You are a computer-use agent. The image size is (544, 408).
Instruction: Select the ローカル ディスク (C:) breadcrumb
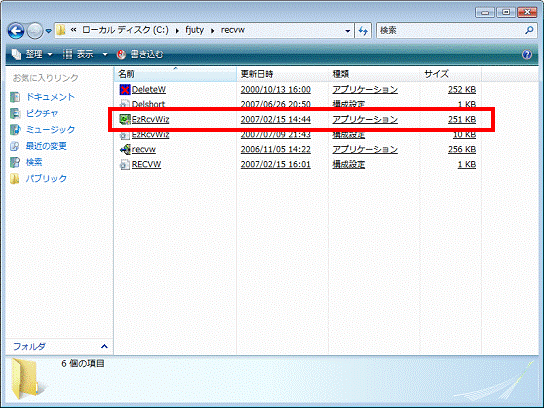click(x=125, y=30)
